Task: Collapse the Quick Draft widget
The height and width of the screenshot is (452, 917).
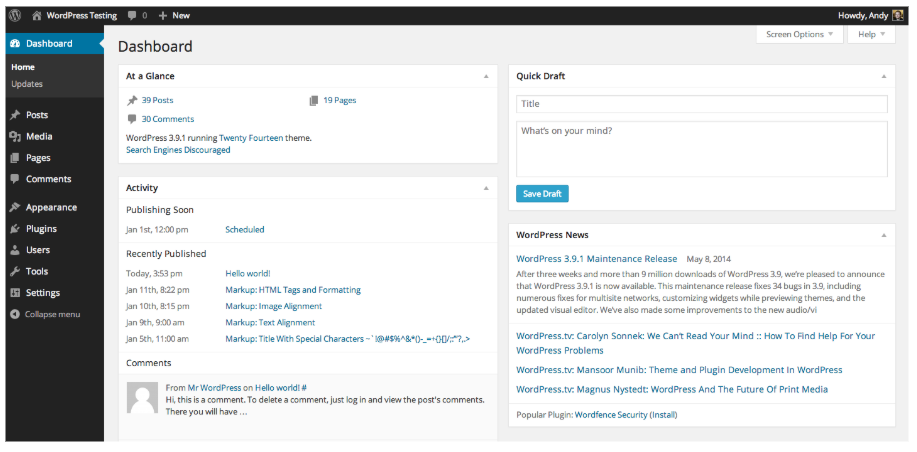Action: [884, 77]
